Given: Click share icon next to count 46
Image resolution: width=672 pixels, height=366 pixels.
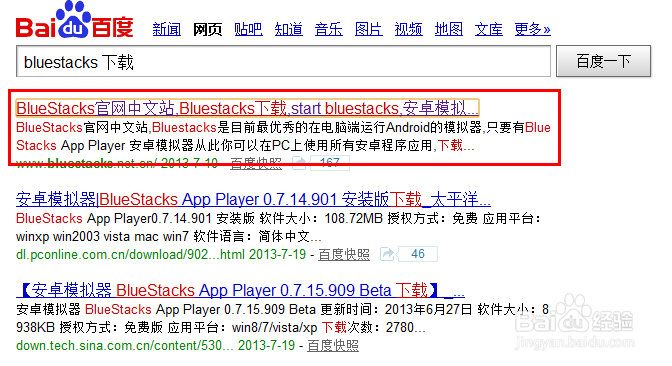Looking at the screenshot, I should pyautogui.click(x=387, y=254).
